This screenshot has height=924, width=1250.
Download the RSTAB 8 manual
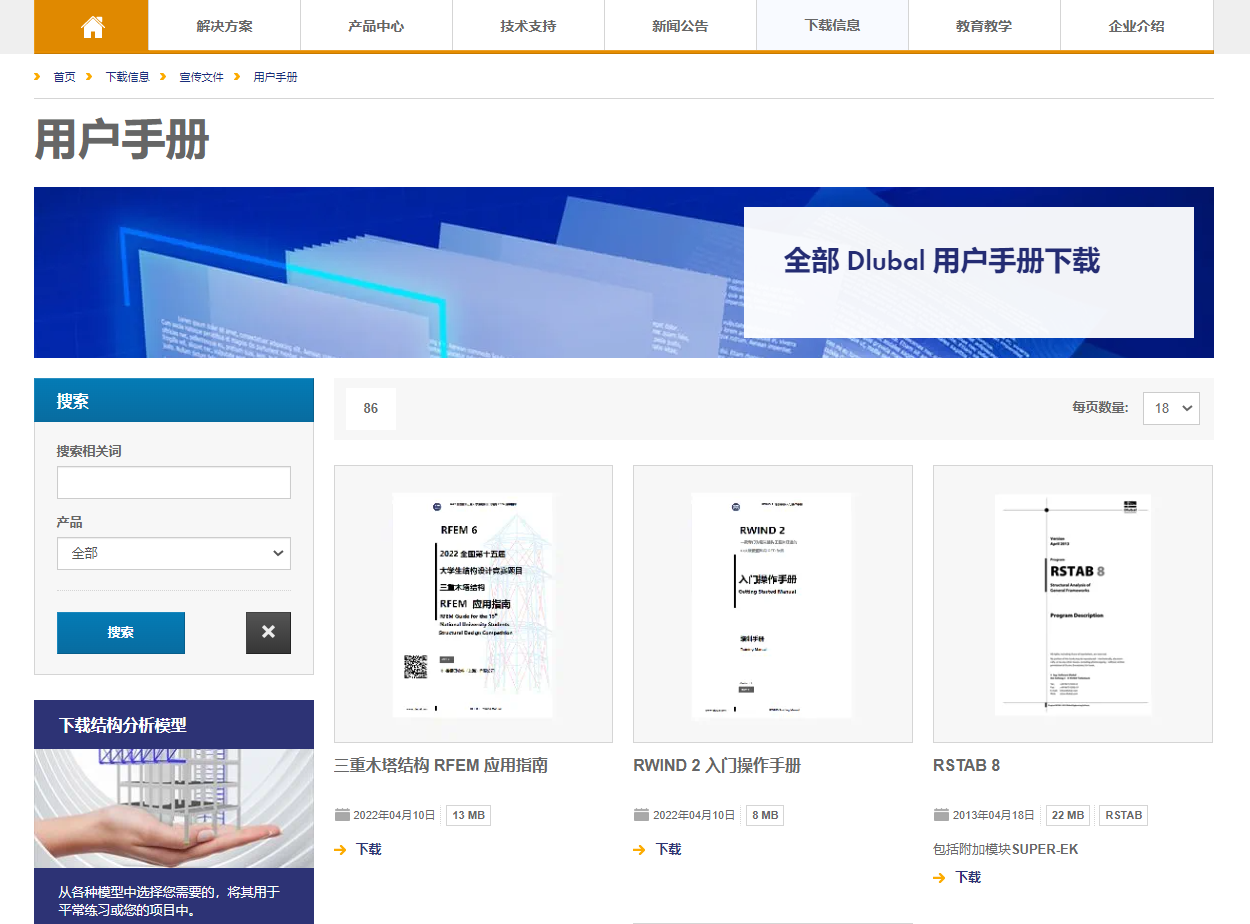coord(968,877)
